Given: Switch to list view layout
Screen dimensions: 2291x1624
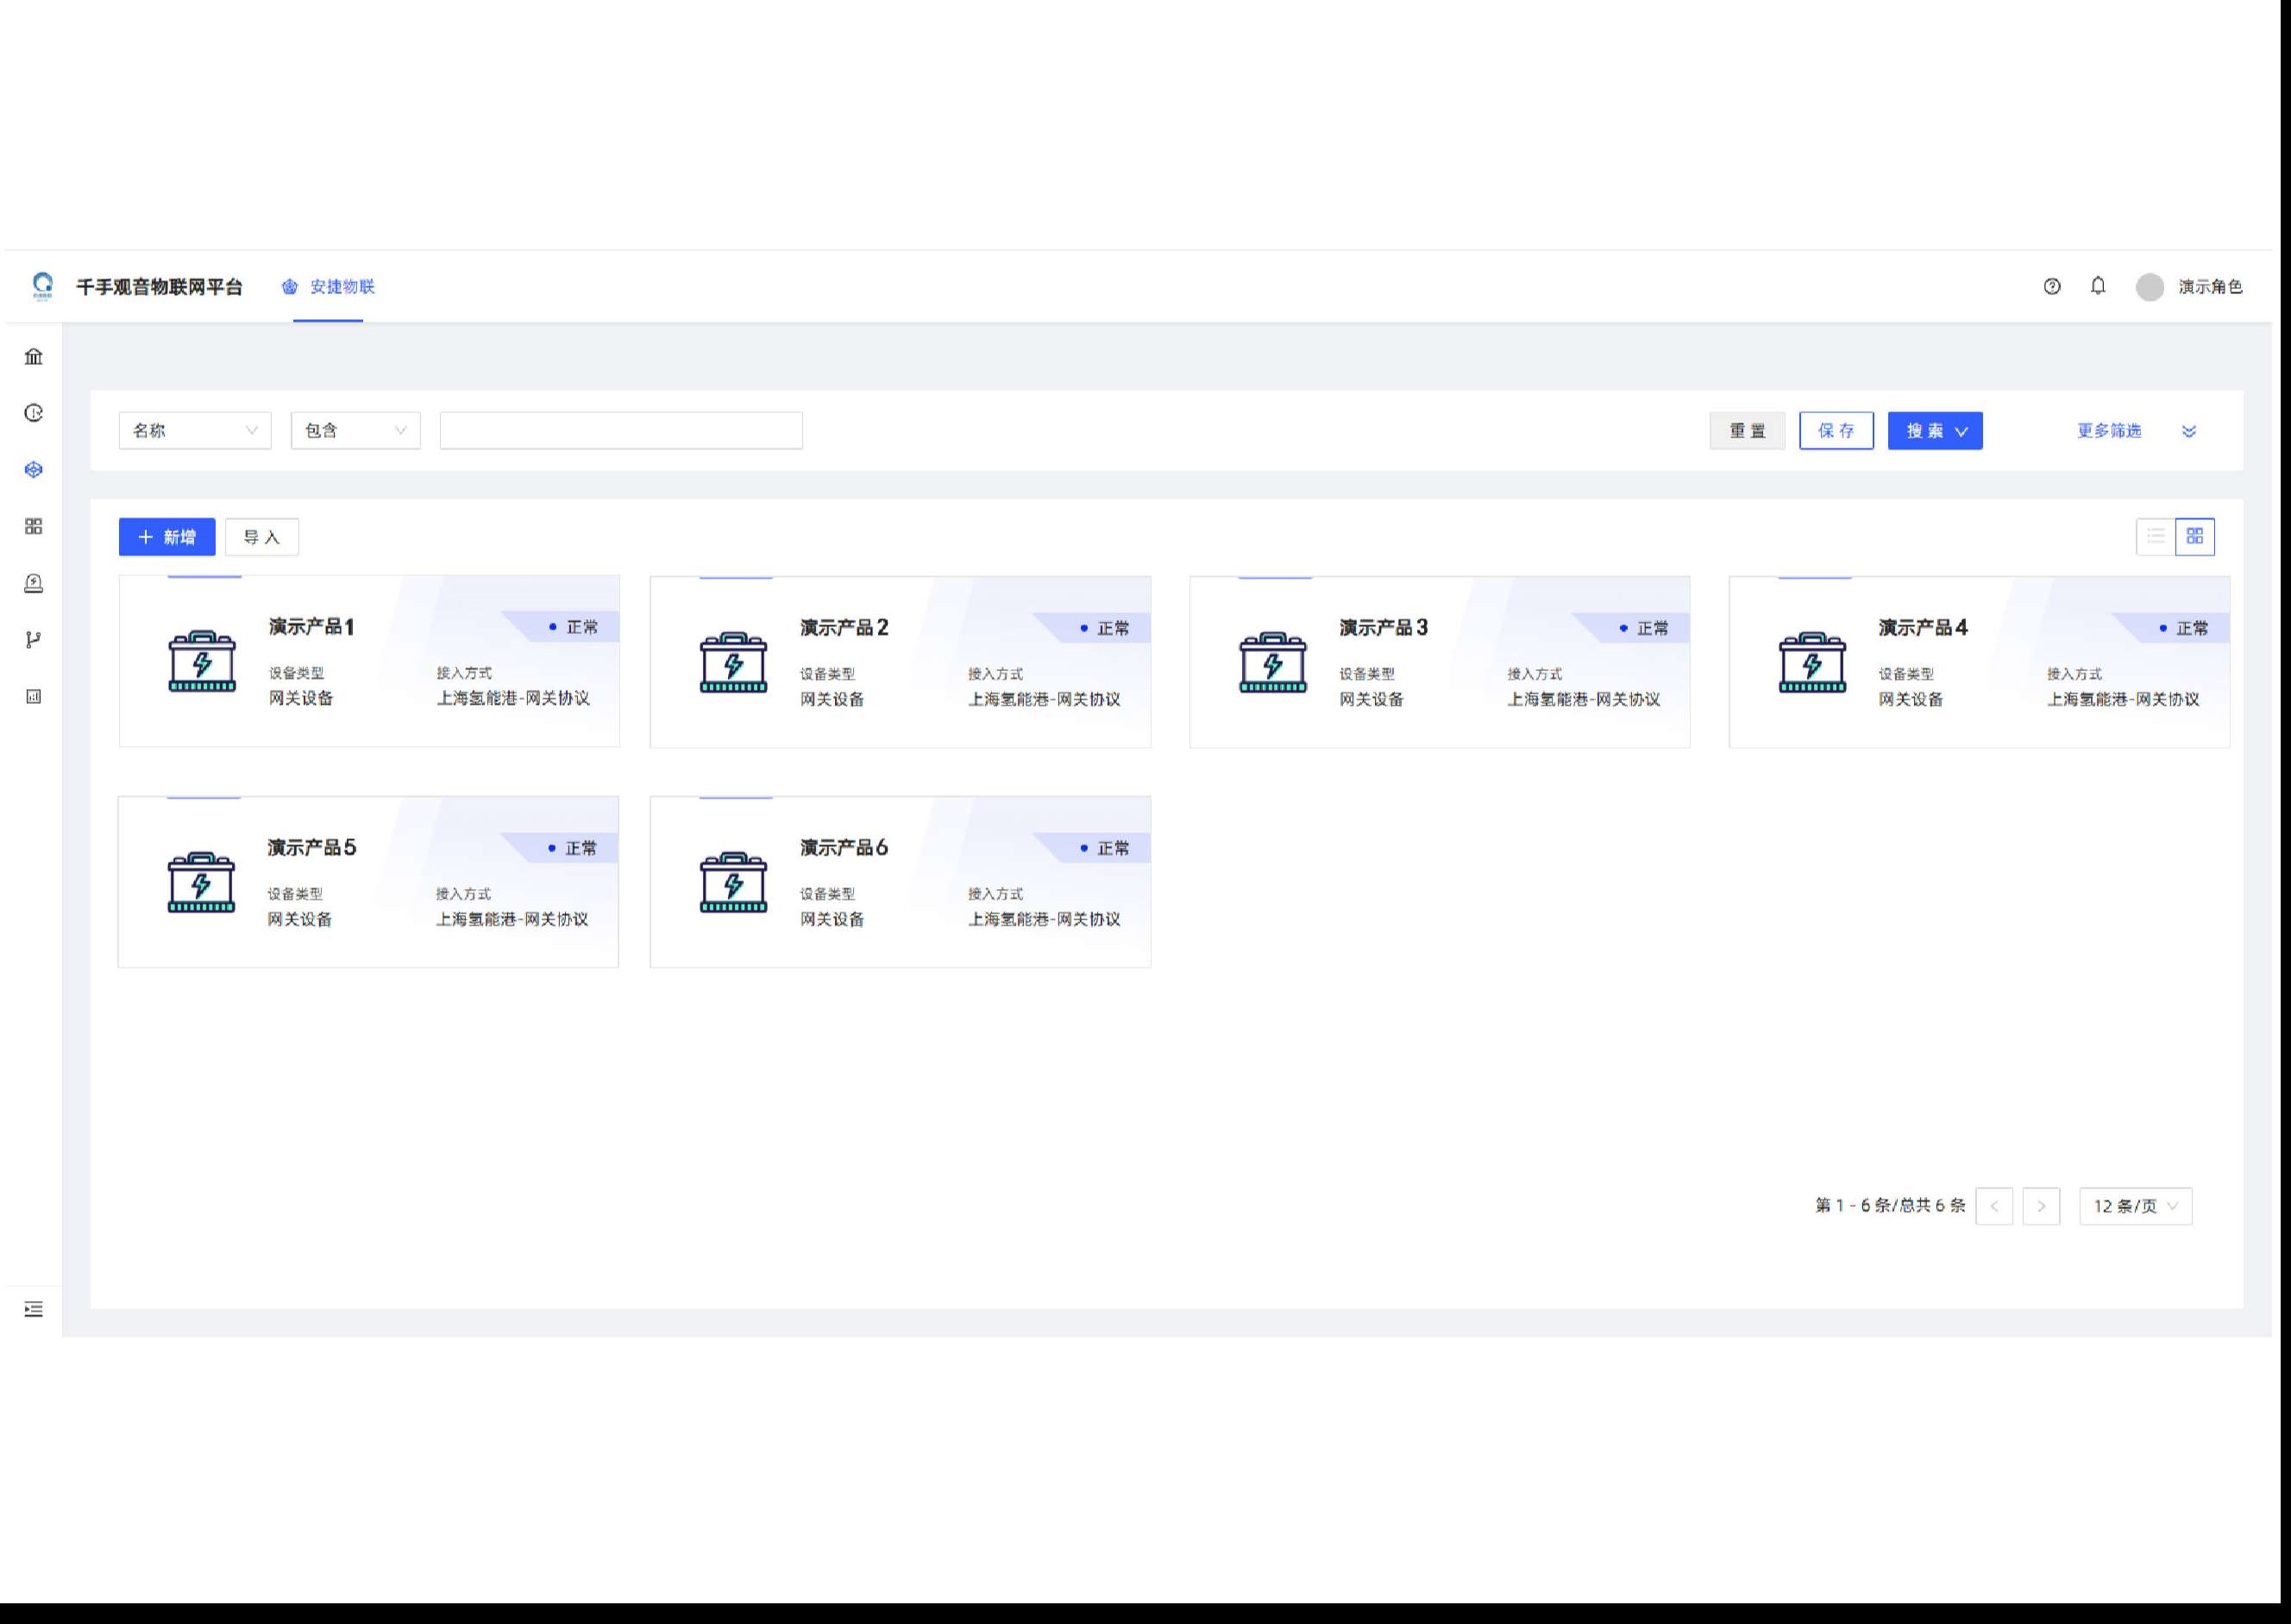Looking at the screenshot, I should pyautogui.click(x=2155, y=537).
